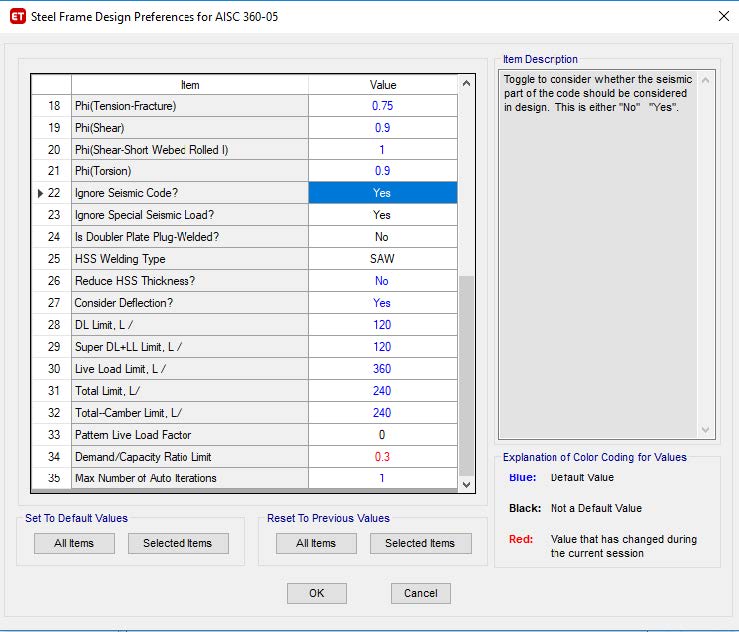Click table scrollbar up arrow

466,83
